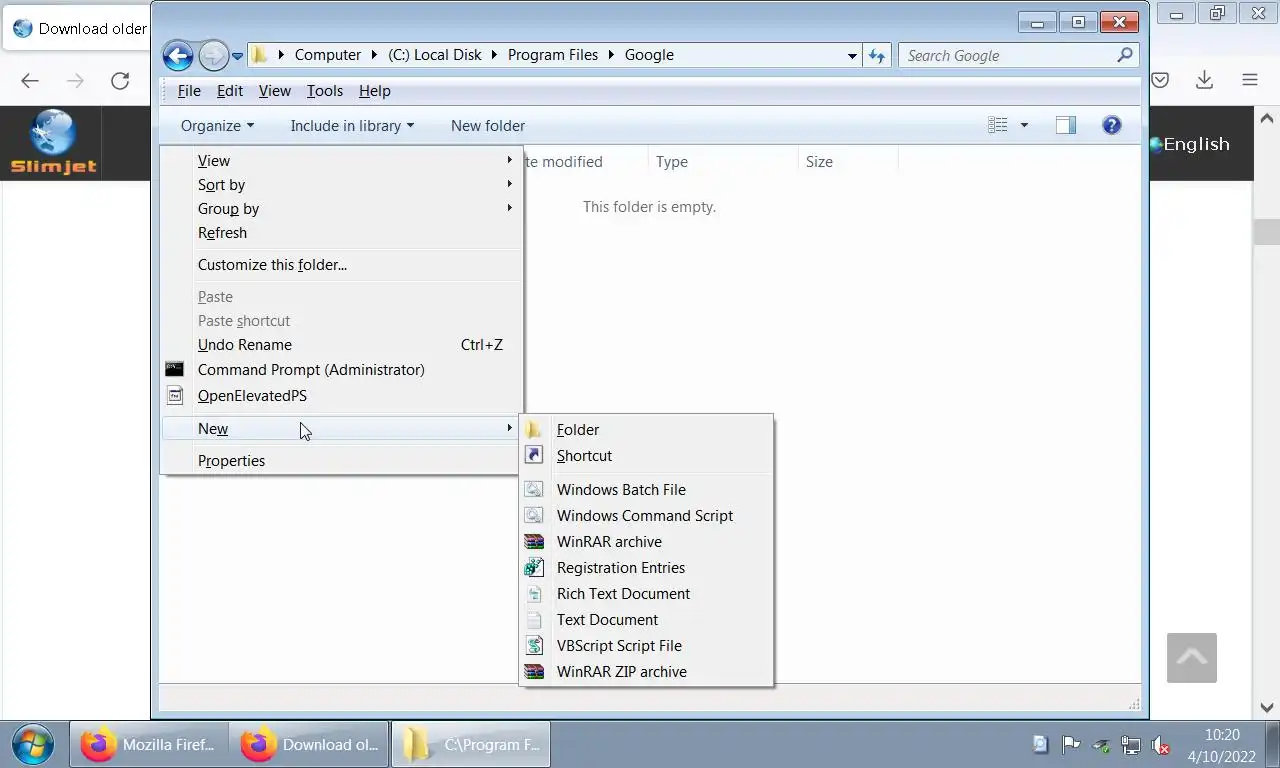
Task: Click the muted volume tray icon
Action: pyautogui.click(x=1161, y=745)
